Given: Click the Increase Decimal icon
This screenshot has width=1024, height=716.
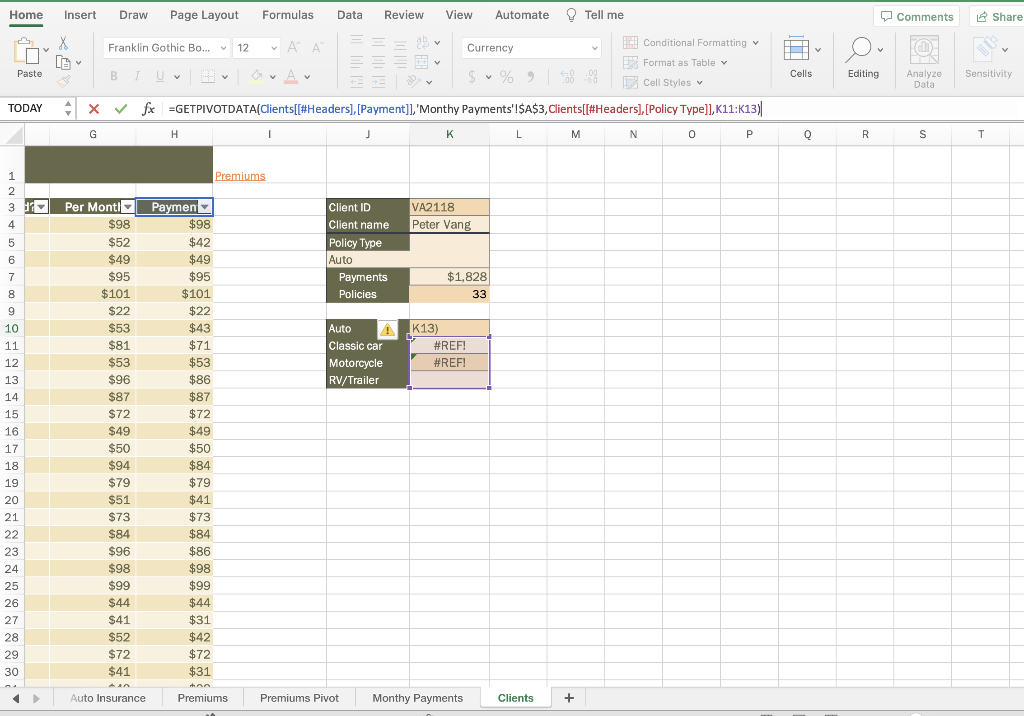Looking at the screenshot, I should (567, 77).
